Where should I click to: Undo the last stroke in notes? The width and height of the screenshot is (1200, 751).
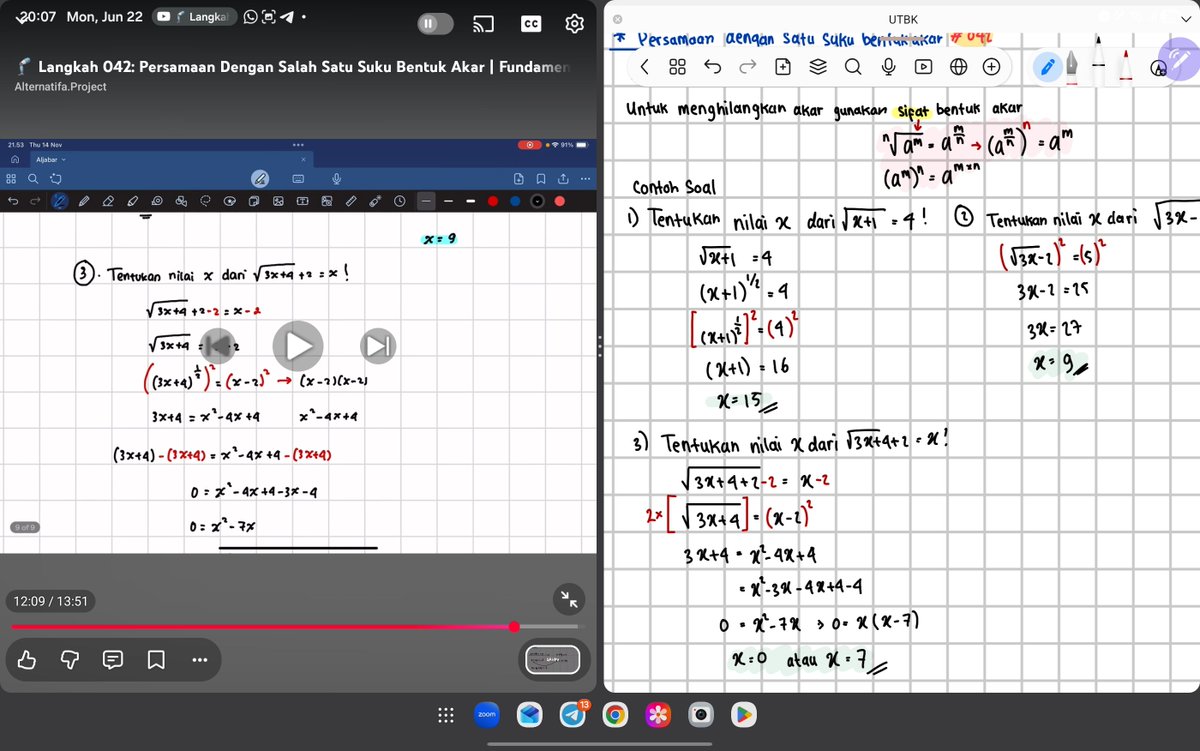tap(712, 66)
